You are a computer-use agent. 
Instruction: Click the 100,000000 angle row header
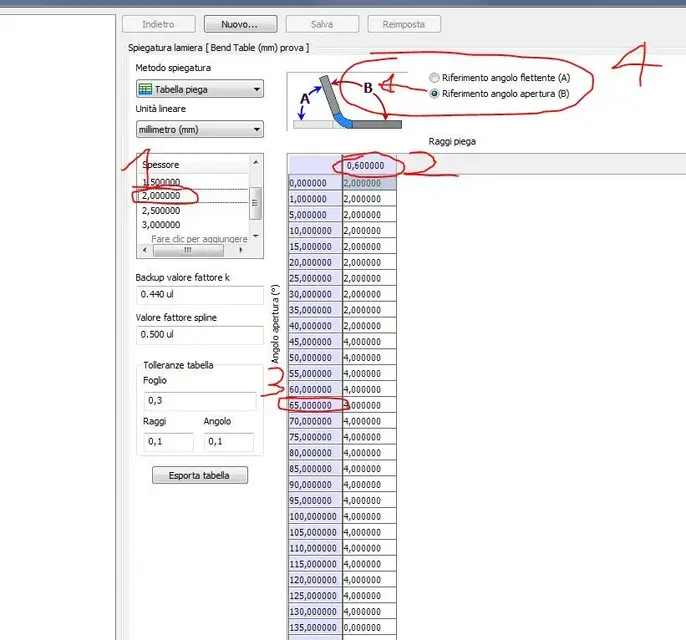click(x=315, y=516)
